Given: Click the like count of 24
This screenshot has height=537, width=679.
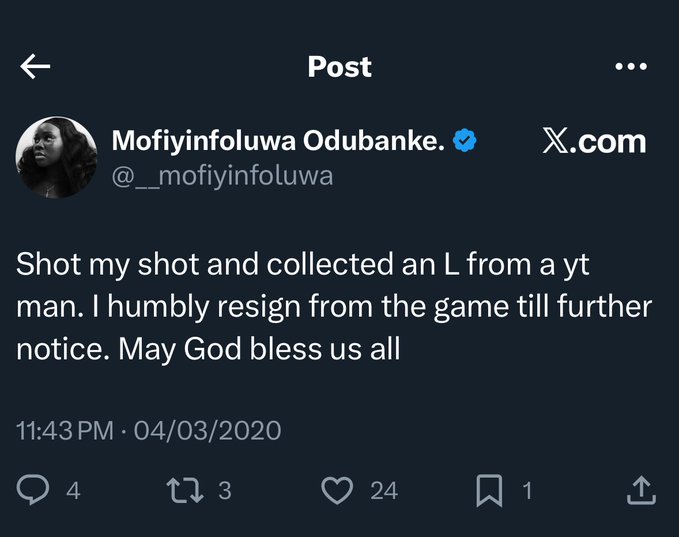Looking at the screenshot, I should point(383,491).
